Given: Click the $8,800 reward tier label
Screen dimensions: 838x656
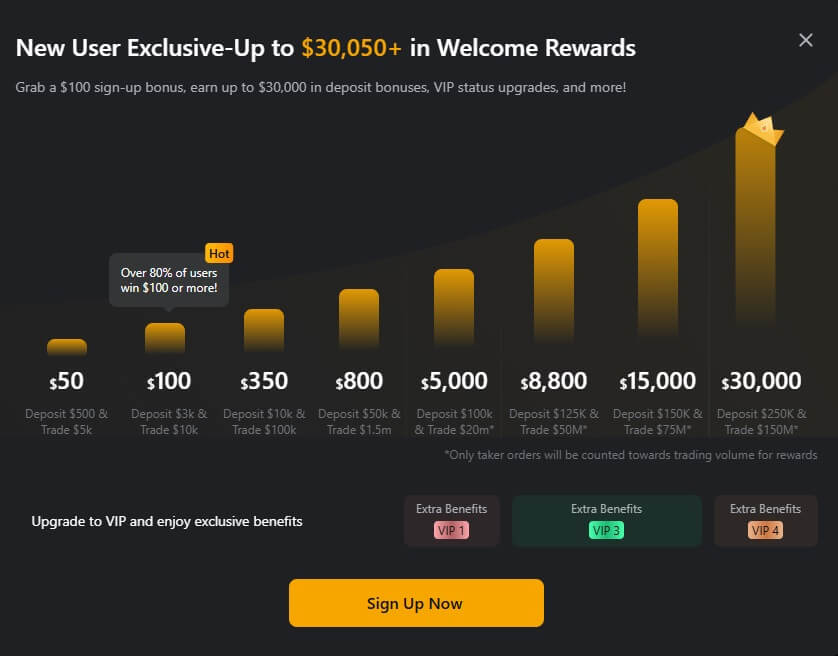Looking at the screenshot, I should pyautogui.click(x=552, y=381).
